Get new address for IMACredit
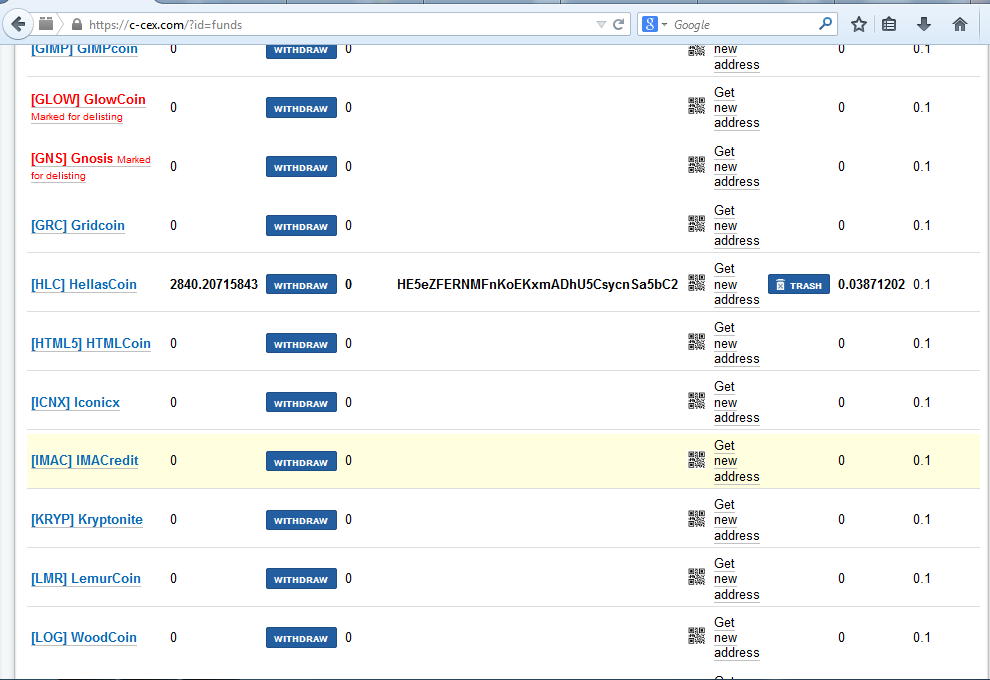 pos(736,461)
